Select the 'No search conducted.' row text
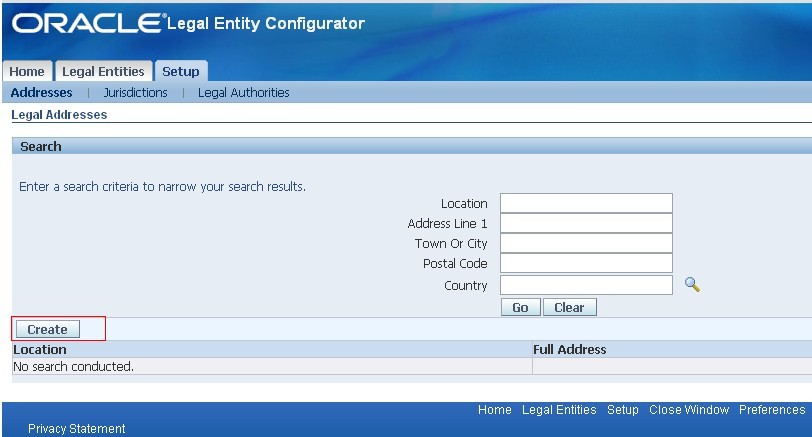 [74, 367]
